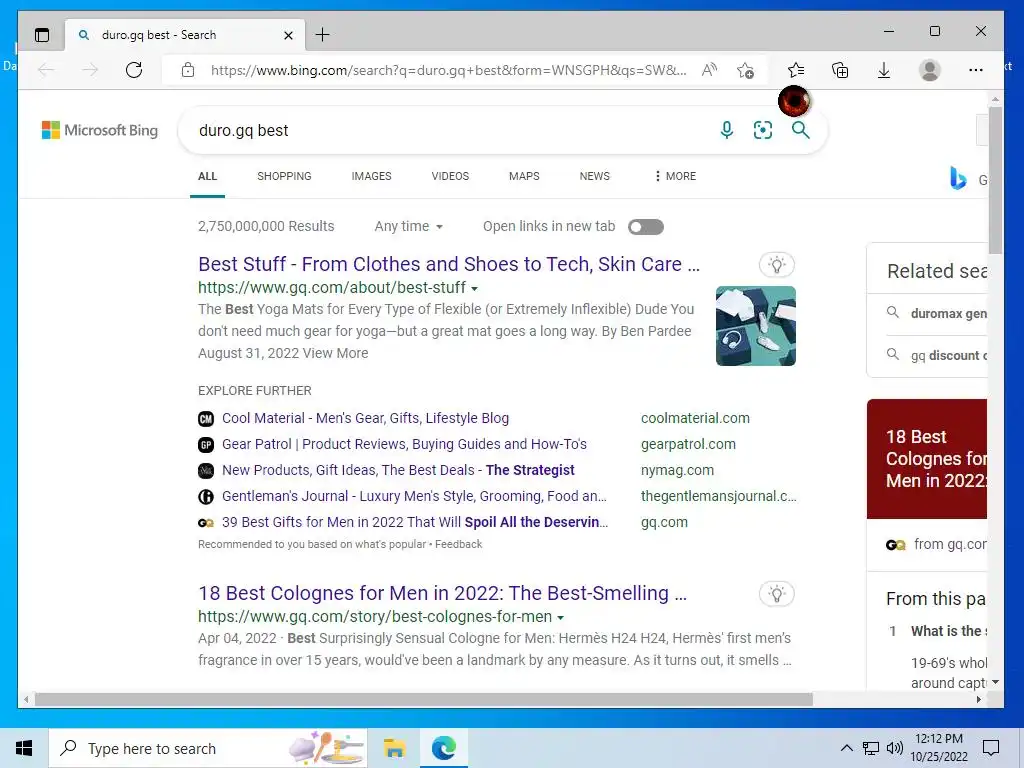1024x768 pixels.
Task: Open the Favorites list icon
Action: coord(796,70)
